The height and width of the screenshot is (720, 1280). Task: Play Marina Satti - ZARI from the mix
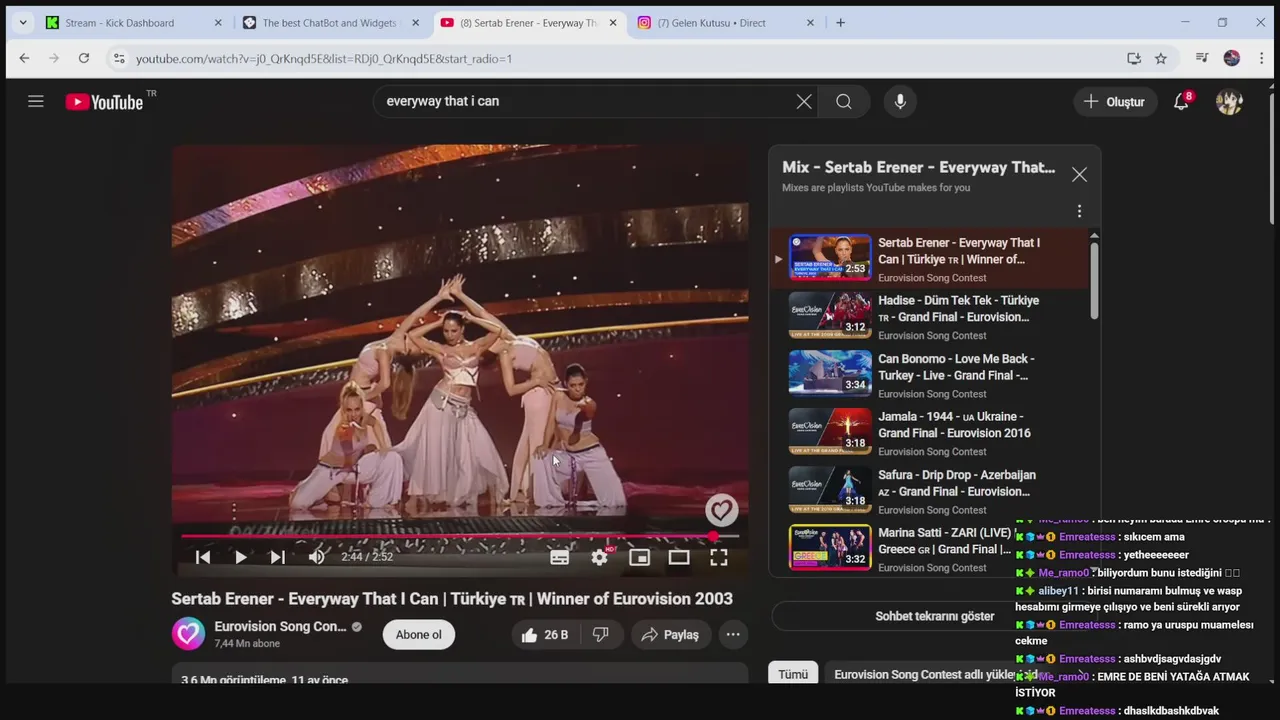point(929,548)
